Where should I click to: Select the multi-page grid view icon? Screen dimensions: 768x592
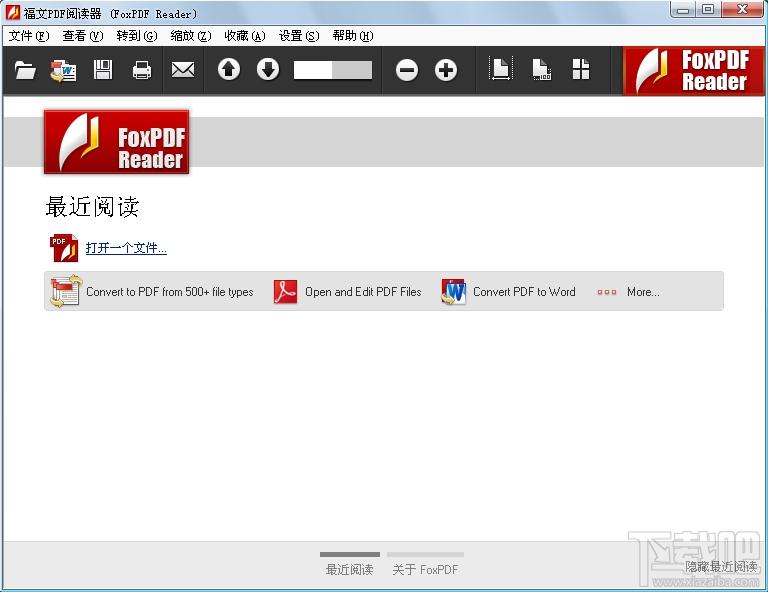pos(581,70)
